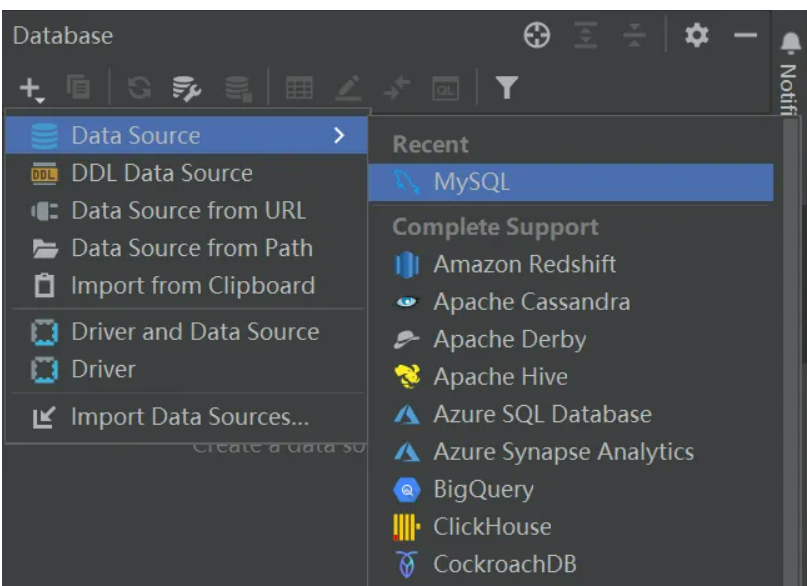Screen dimensions: 807x586
Task: Click the Refresh icon in Database toolbar
Action: point(139,87)
